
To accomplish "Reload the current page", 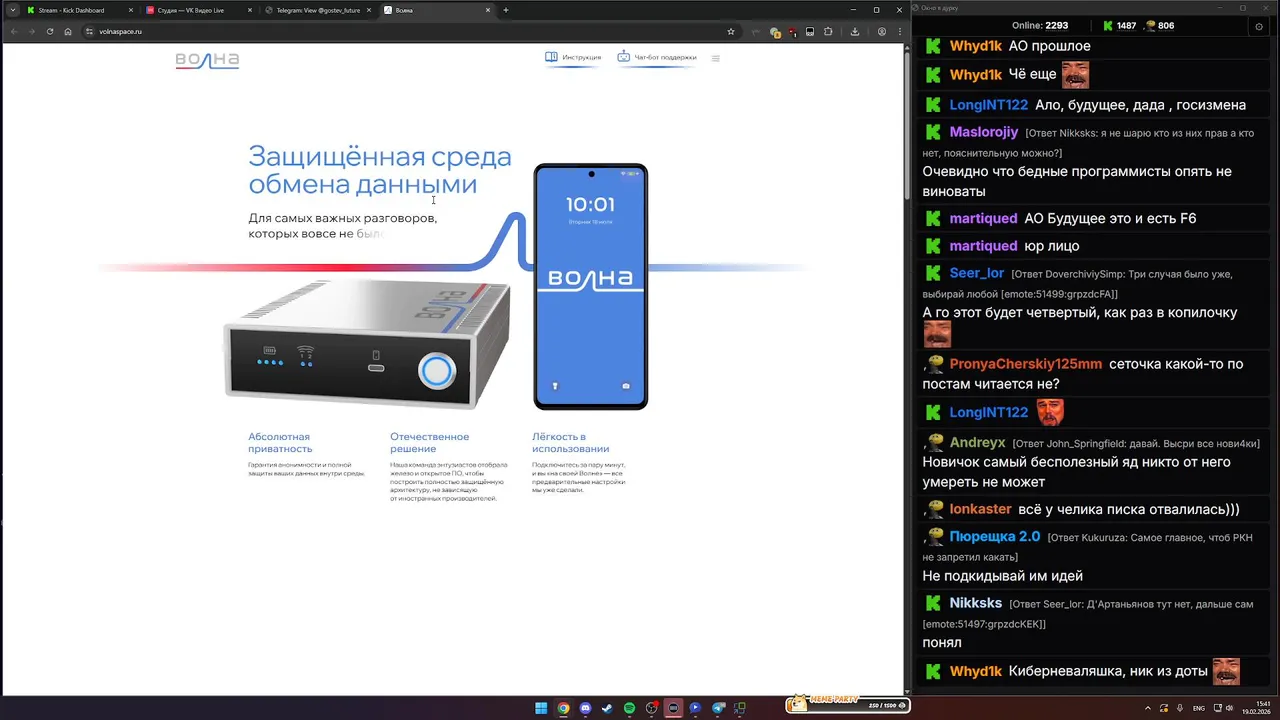I will (49, 31).
